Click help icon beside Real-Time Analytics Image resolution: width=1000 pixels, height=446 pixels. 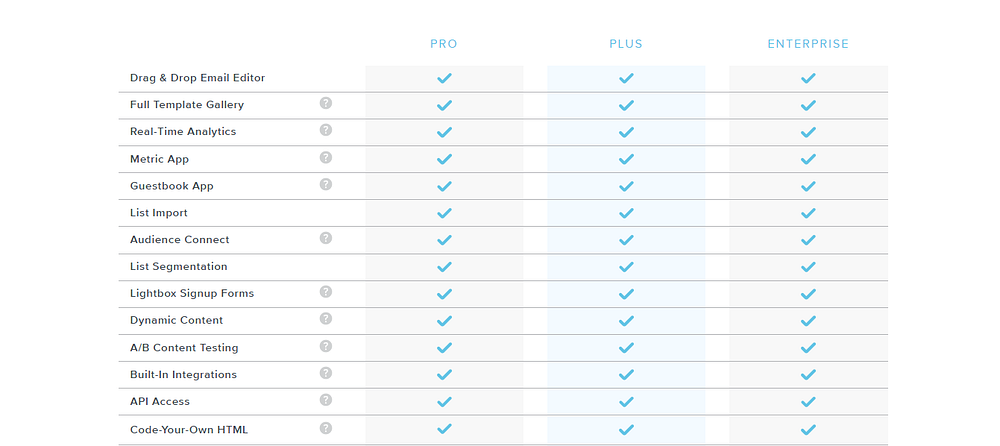[x=326, y=130]
